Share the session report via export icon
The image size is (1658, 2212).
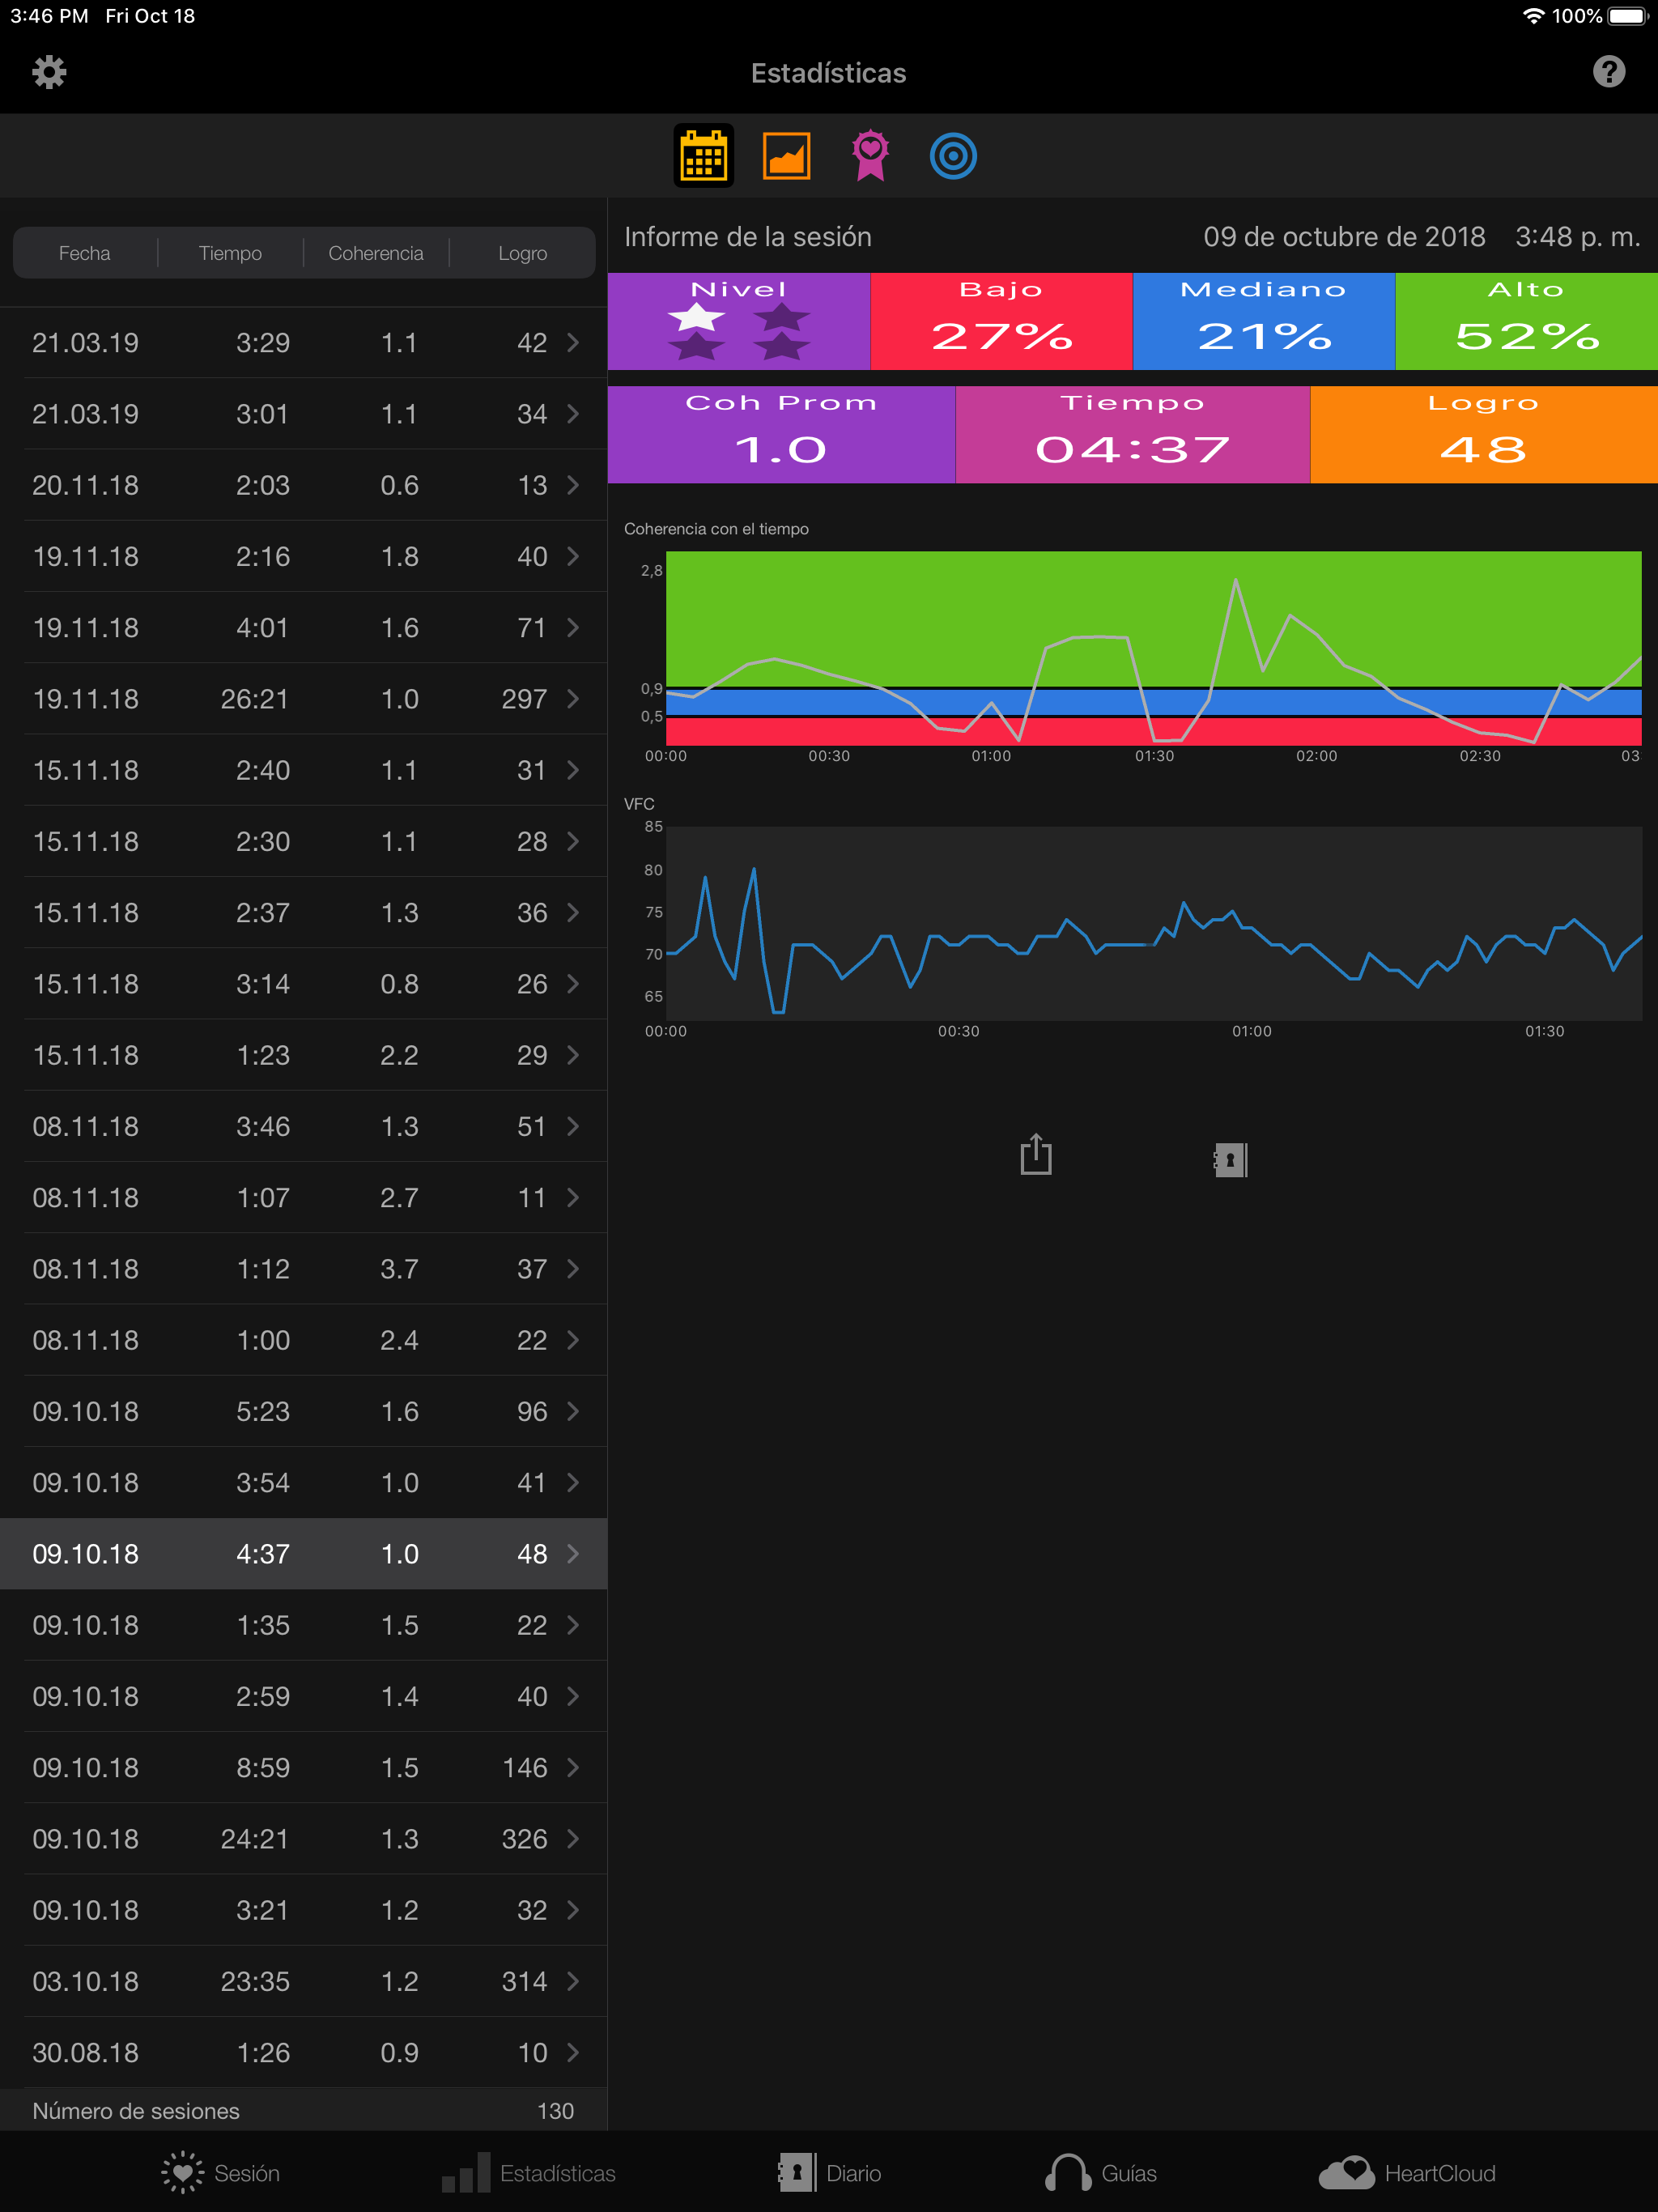1036,1155
